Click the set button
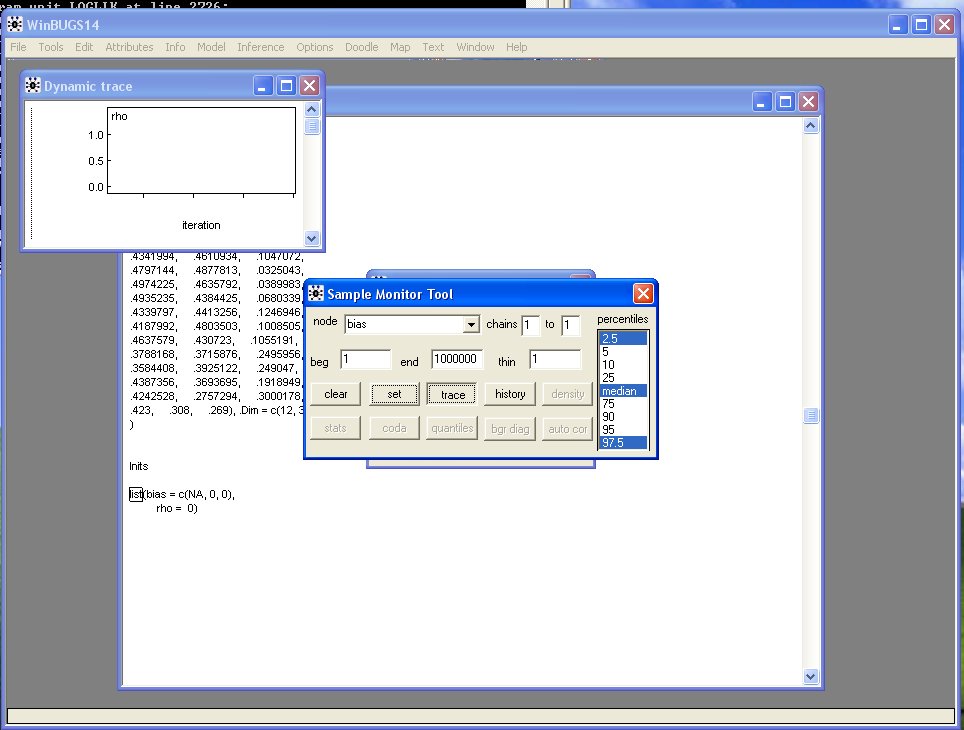The image size is (964, 730). coord(395,394)
